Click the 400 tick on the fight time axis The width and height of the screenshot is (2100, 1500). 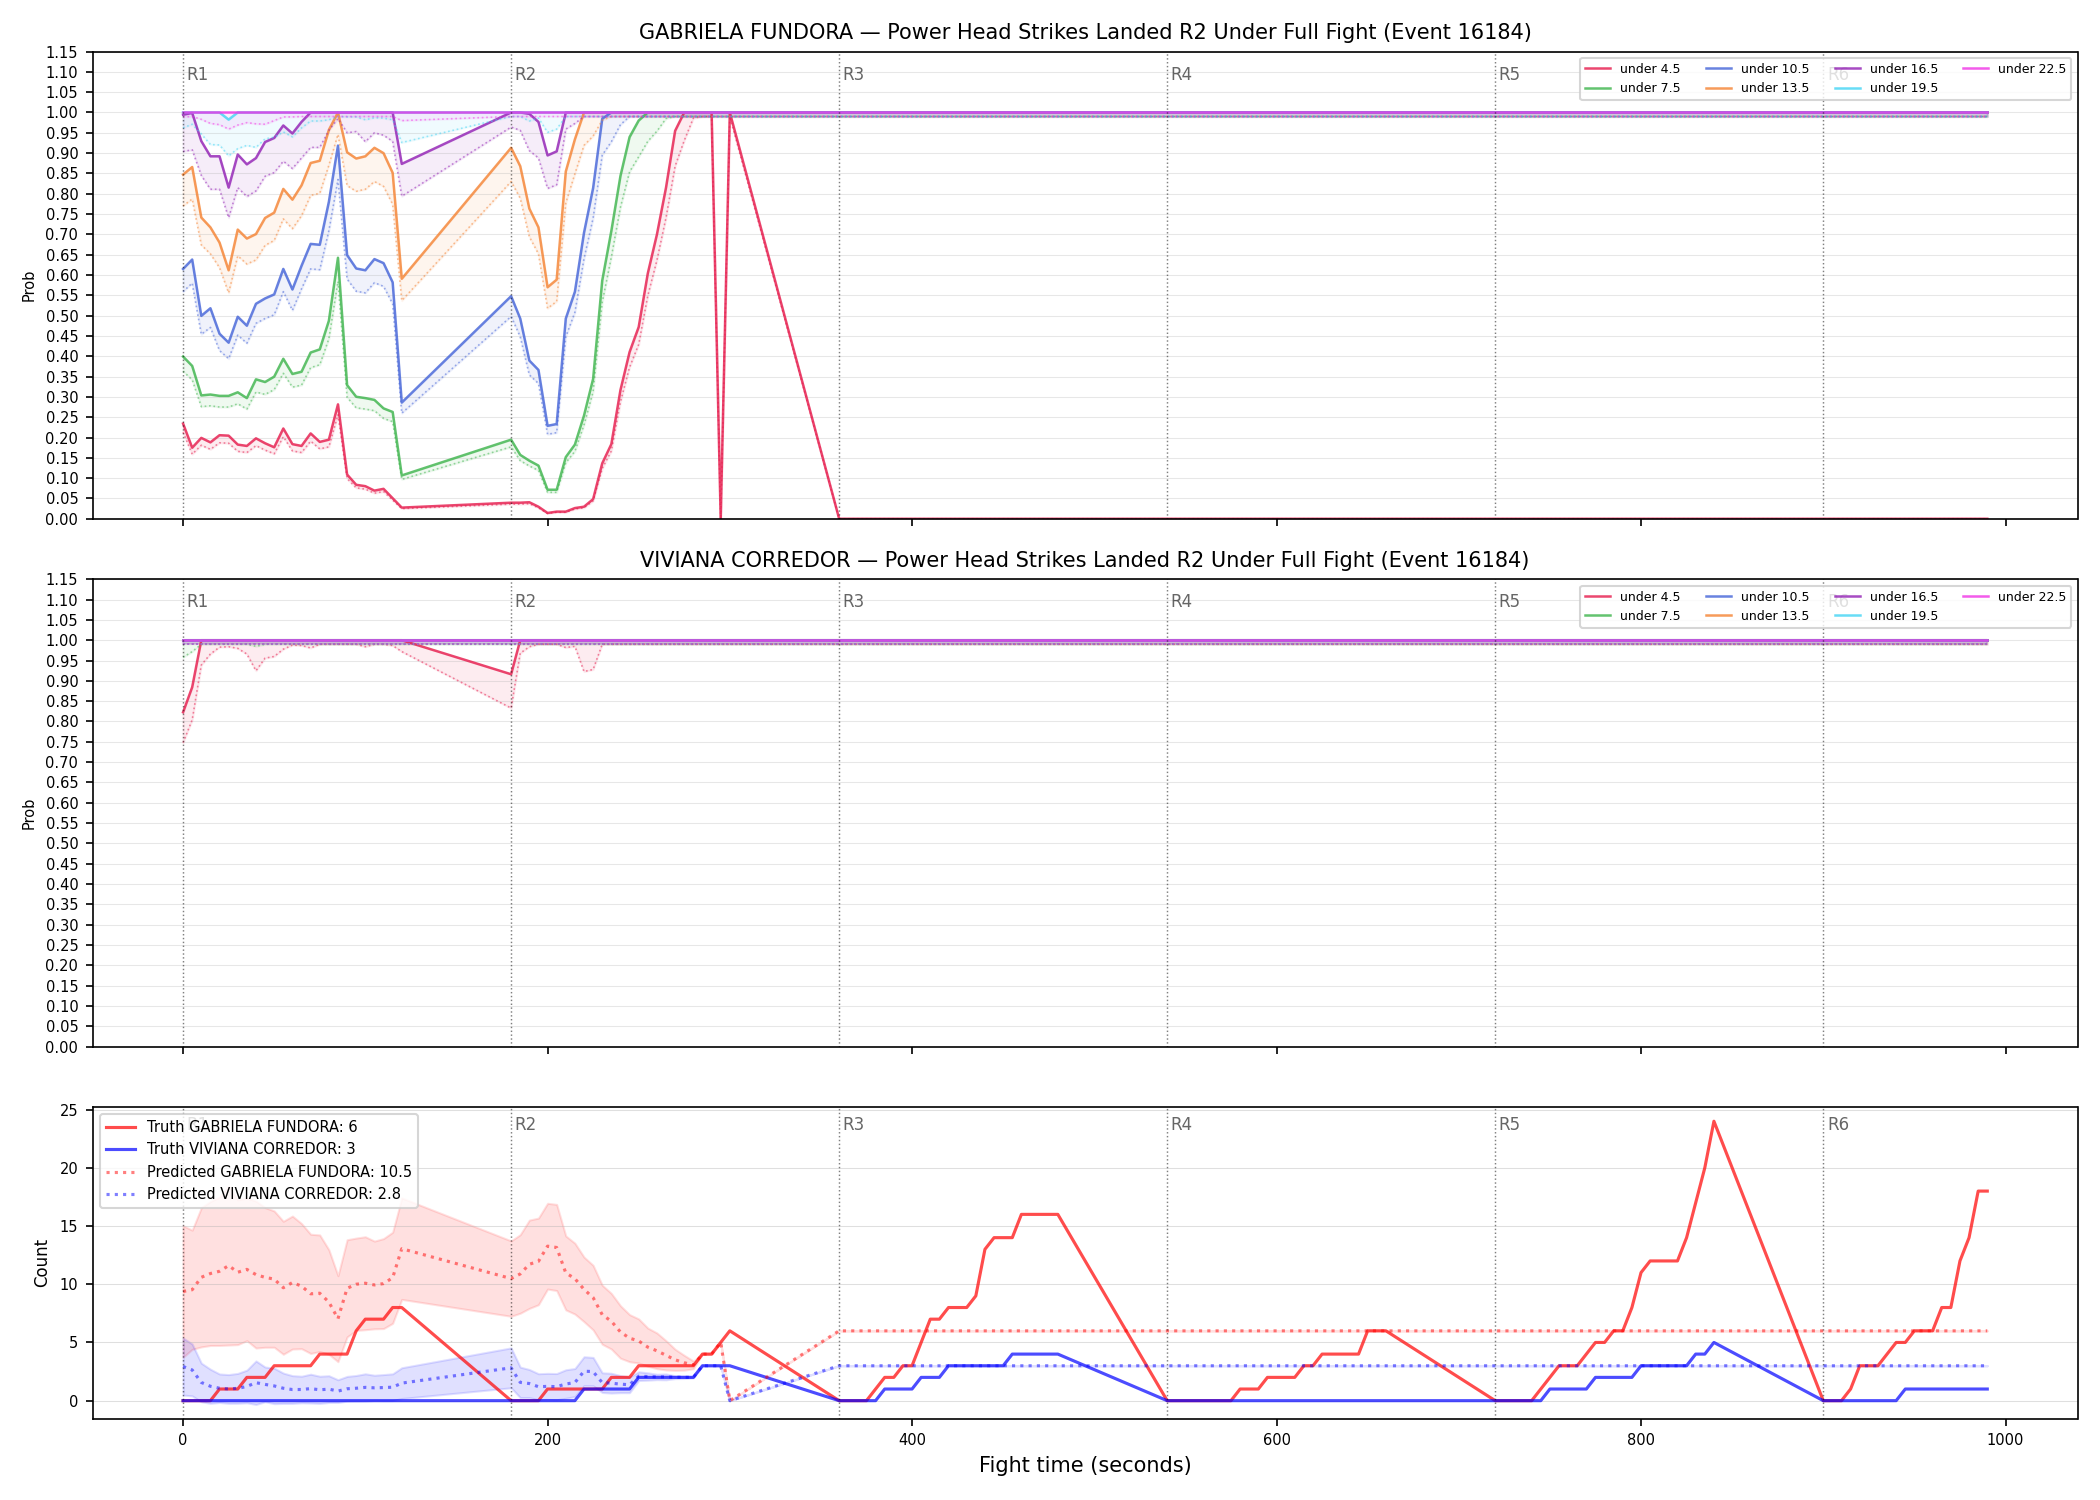[x=912, y=1440]
